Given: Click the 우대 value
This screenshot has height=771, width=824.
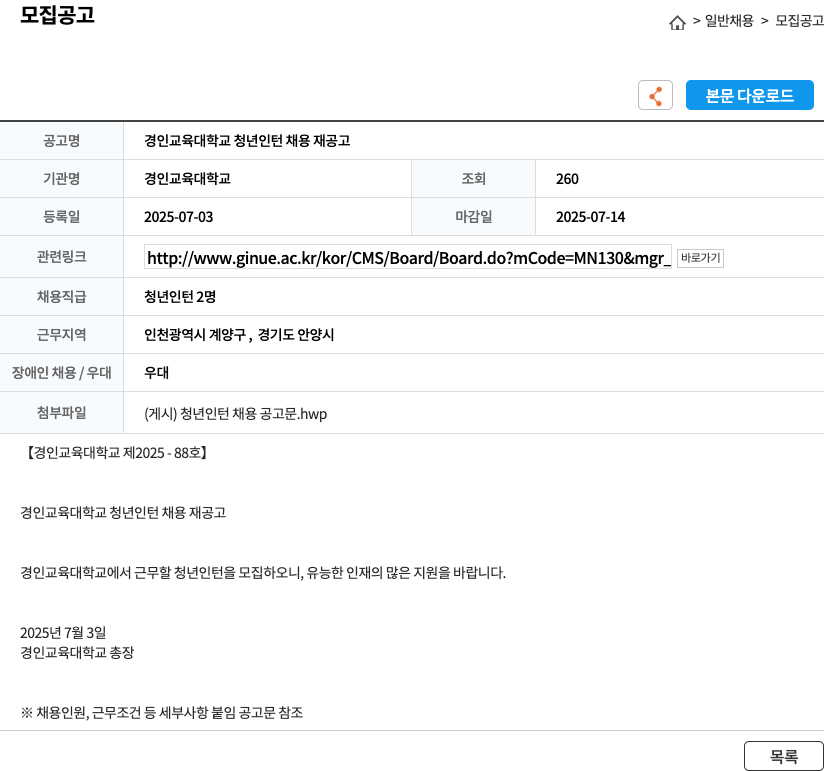Looking at the screenshot, I should click(x=156, y=373).
